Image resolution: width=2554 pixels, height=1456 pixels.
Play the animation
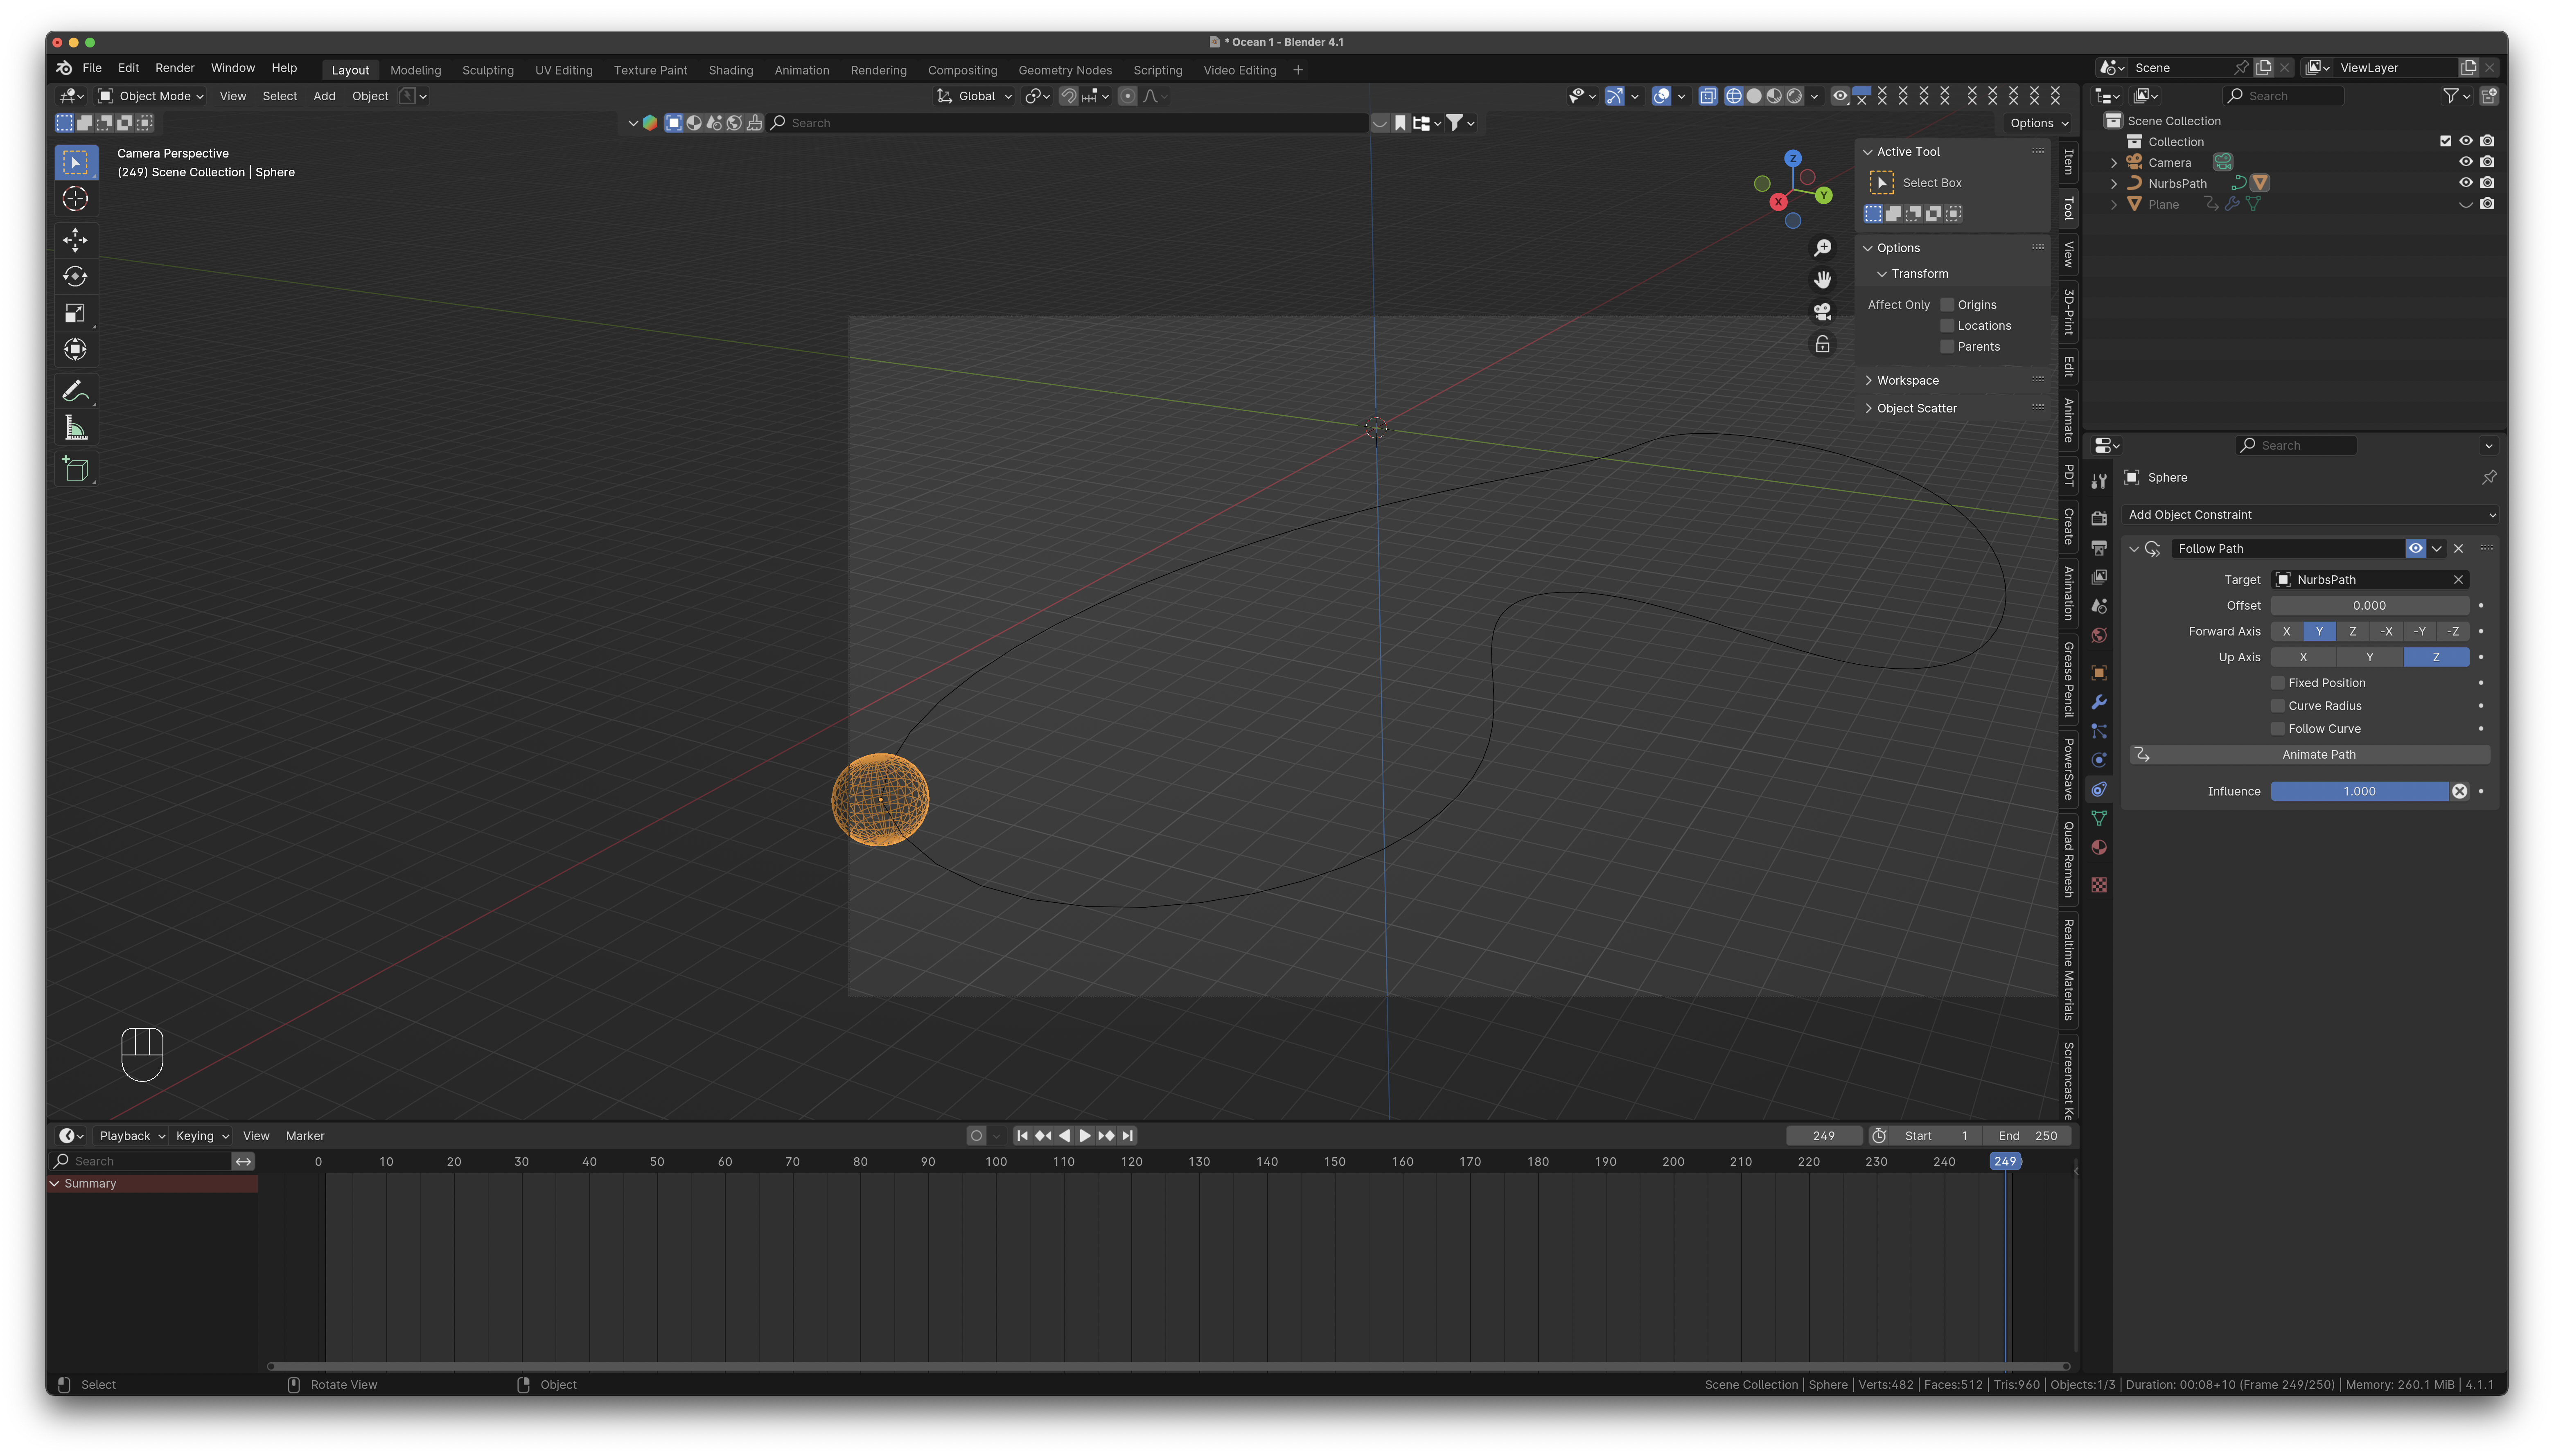1085,1136
